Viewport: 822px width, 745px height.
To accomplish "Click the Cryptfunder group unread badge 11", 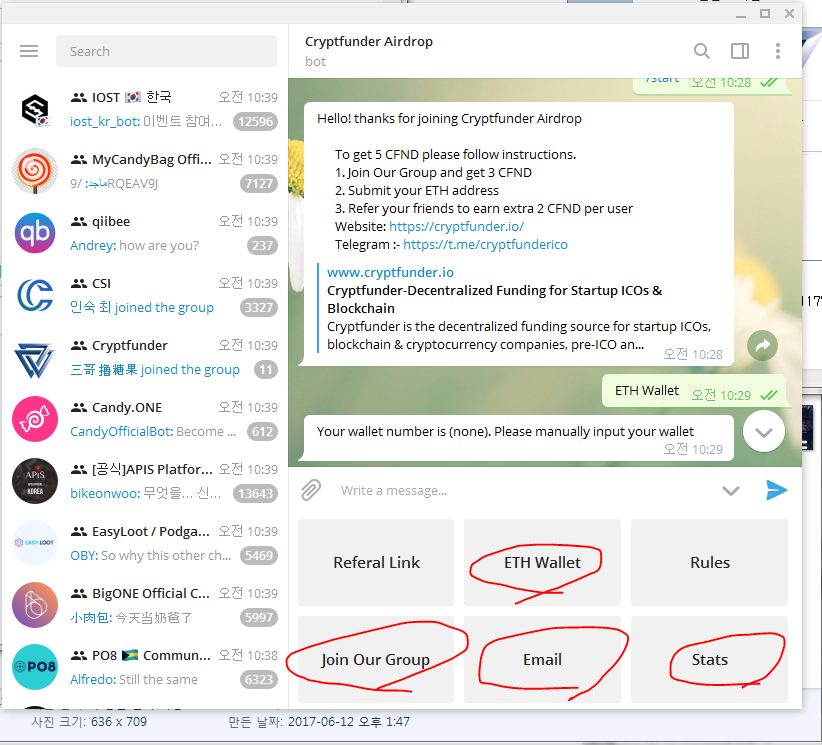I will [x=266, y=370].
